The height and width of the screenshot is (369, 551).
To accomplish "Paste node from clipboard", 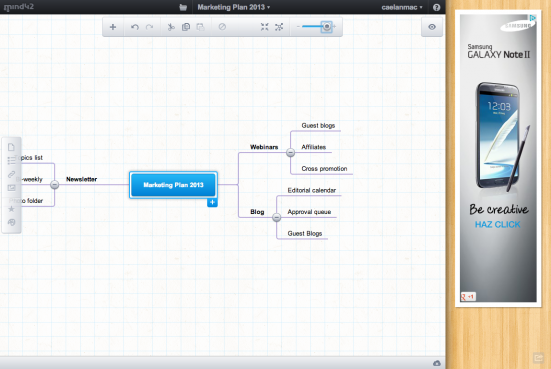I will click(200, 27).
